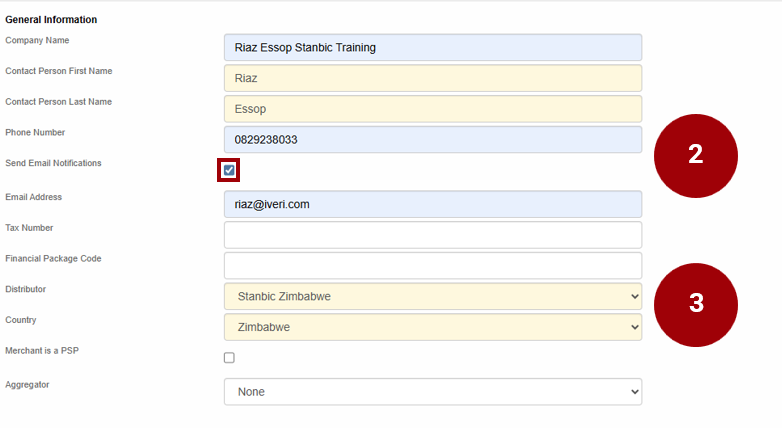Click the Tax Number label text
This screenshot has height=446, width=782.
point(29,228)
